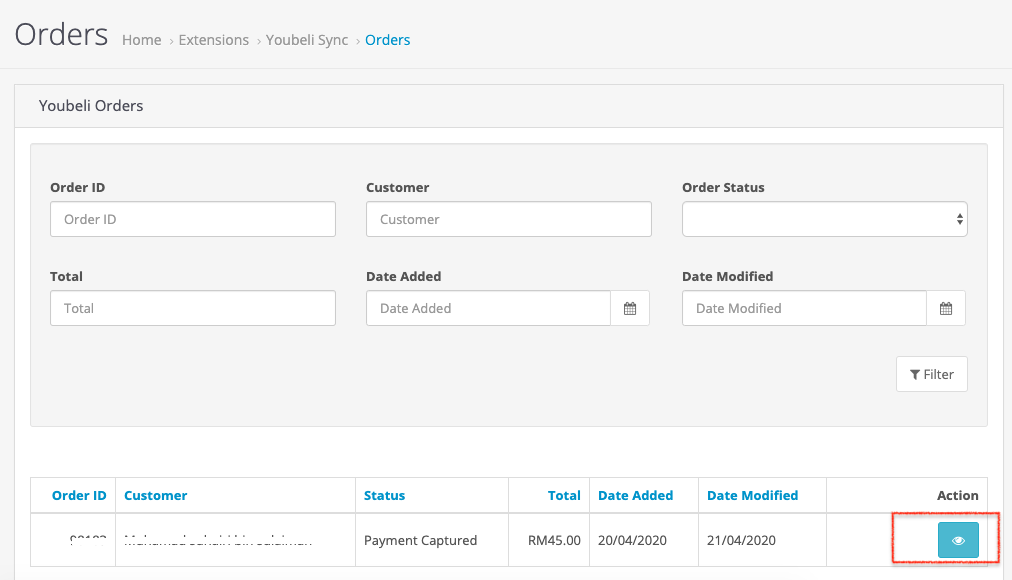The image size is (1012, 580).
Task: Expand the Order Status dropdown
Action: [x=824, y=219]
